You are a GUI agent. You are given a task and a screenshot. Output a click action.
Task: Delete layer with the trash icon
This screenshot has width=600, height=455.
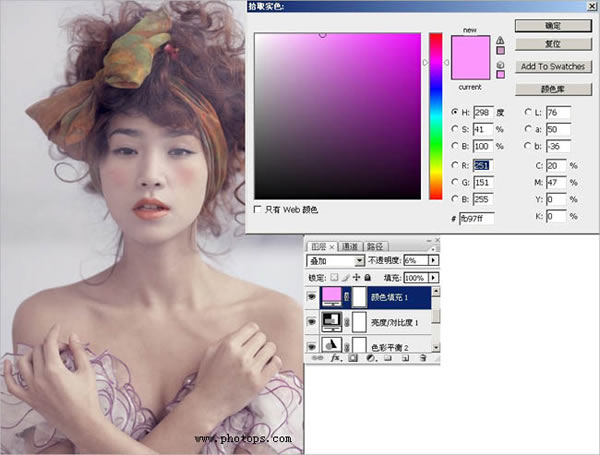[x=422, y=356]
